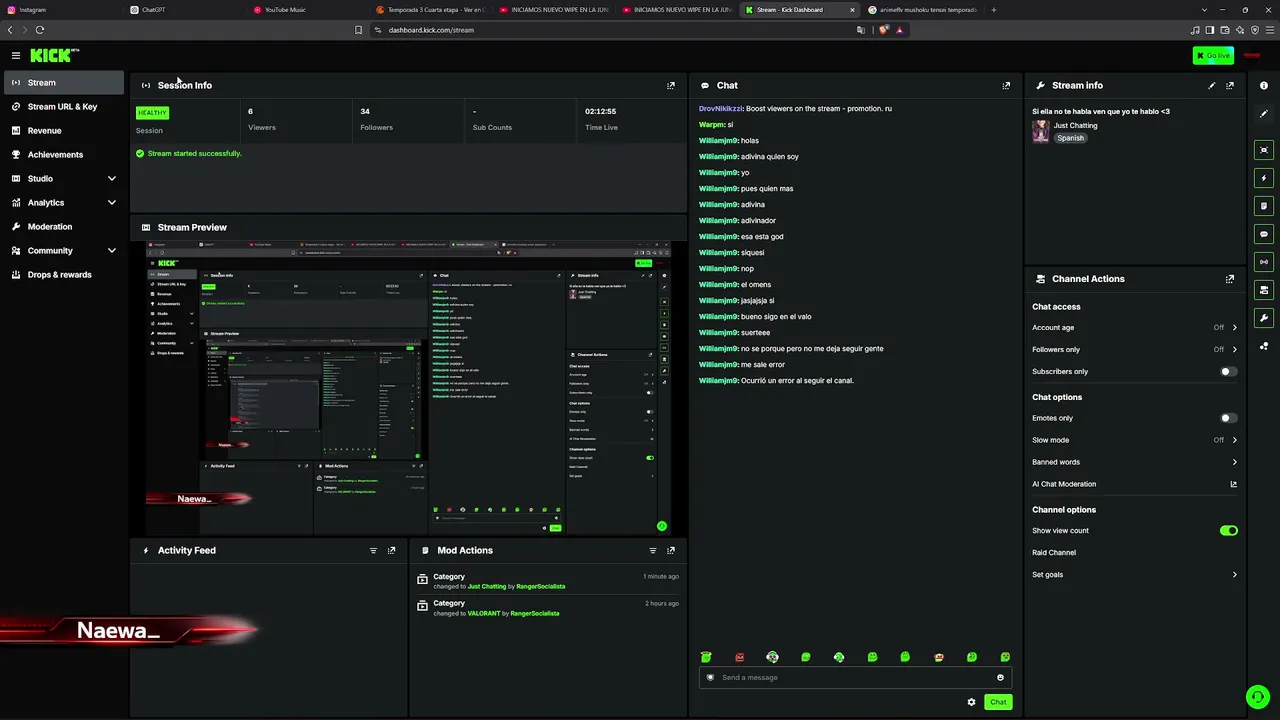Click the Stream Preview thumbnail

click(x=408, y=388)
